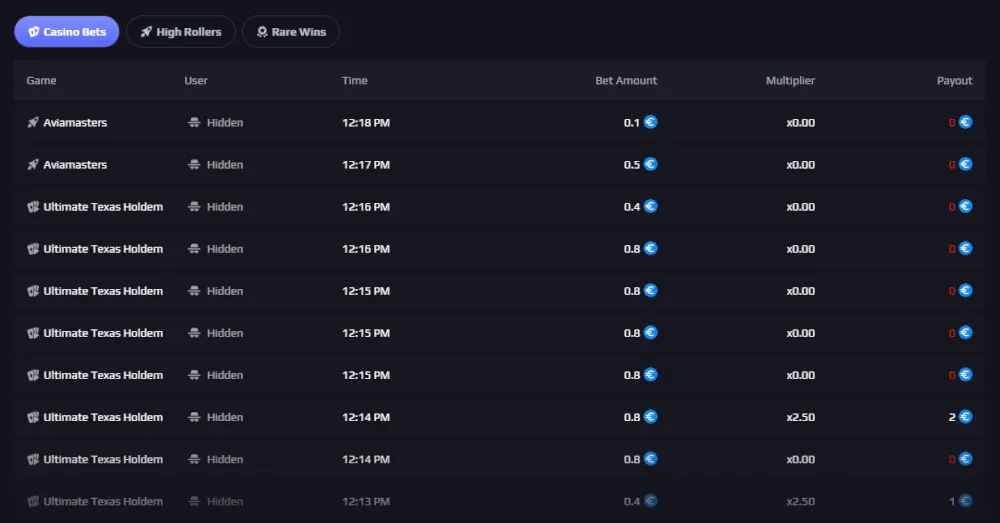Click the payout euro coin in the 12:14 PM x0.00 row
The height and width of the screenshot is (523, 1000).
[x=966, y=459]
